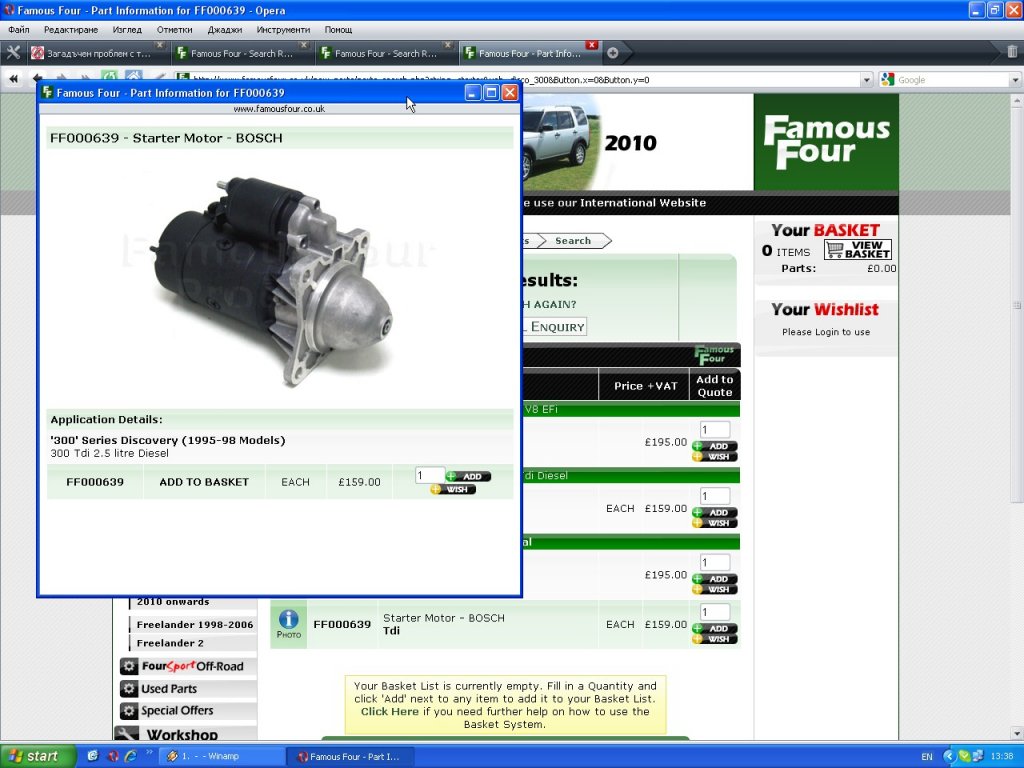Click 'Please Login to use' wishlist text
The image size is (1024, 768).
826,332
